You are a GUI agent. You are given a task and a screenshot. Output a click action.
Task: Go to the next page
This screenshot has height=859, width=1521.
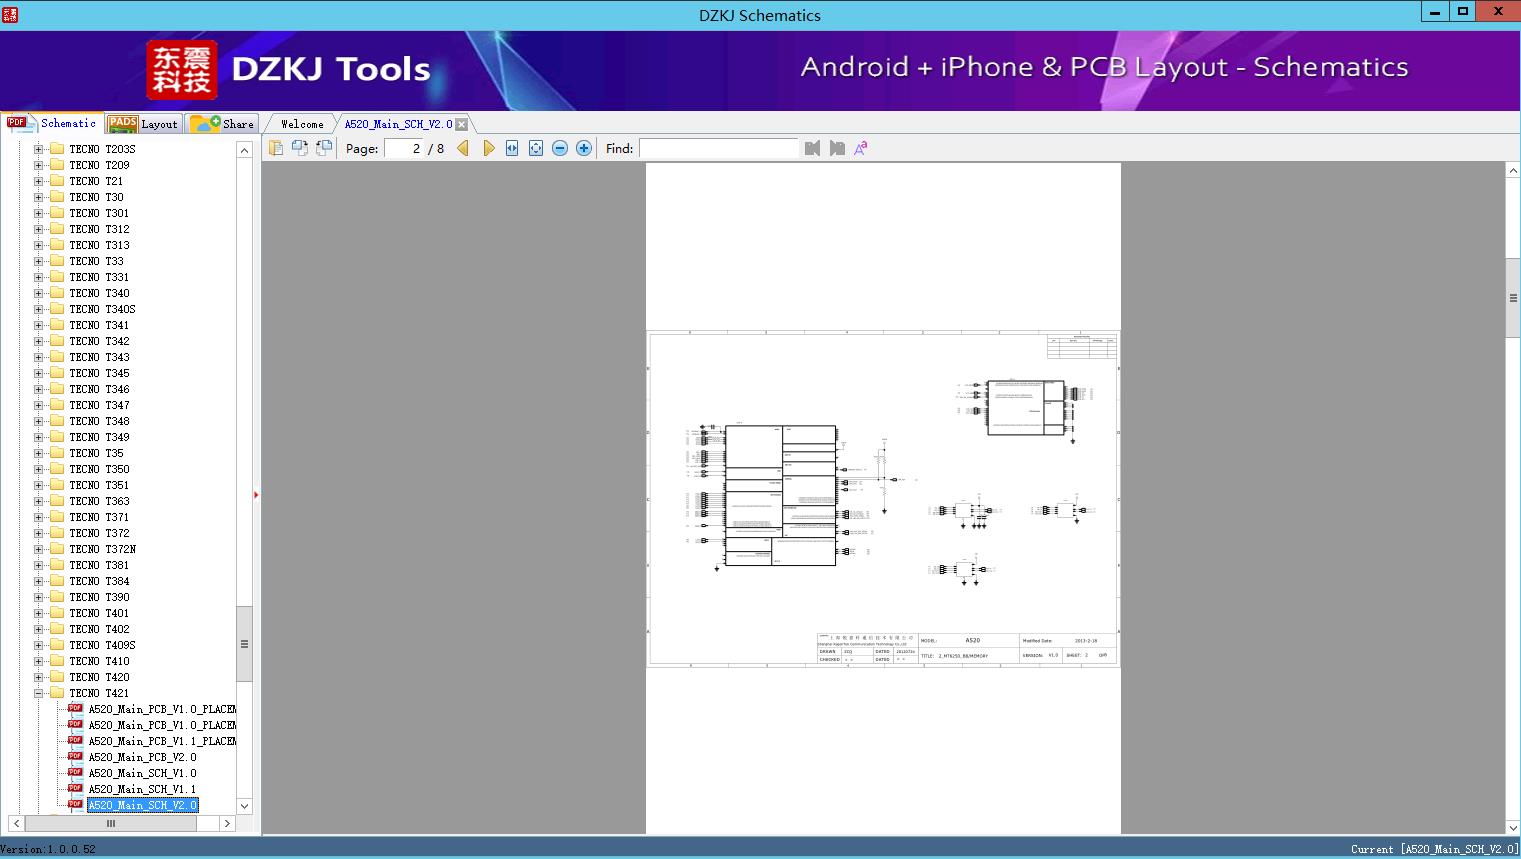488,148
